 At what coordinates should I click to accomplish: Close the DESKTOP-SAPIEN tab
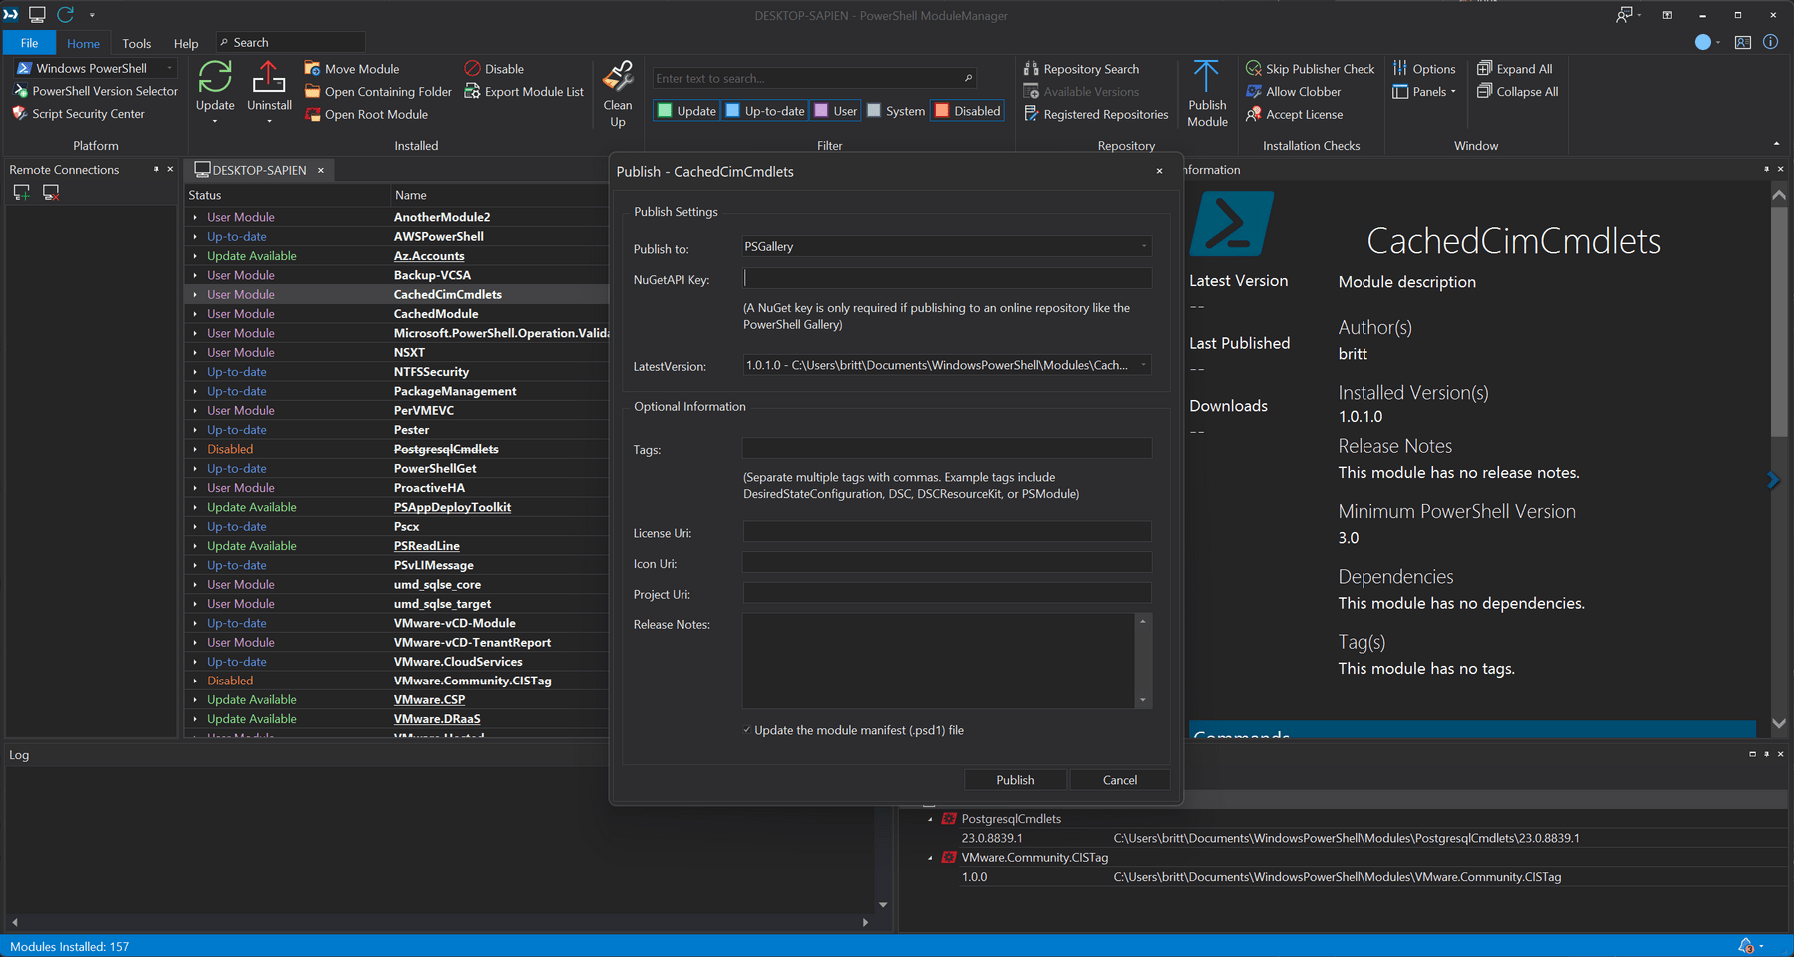point(321,170)
